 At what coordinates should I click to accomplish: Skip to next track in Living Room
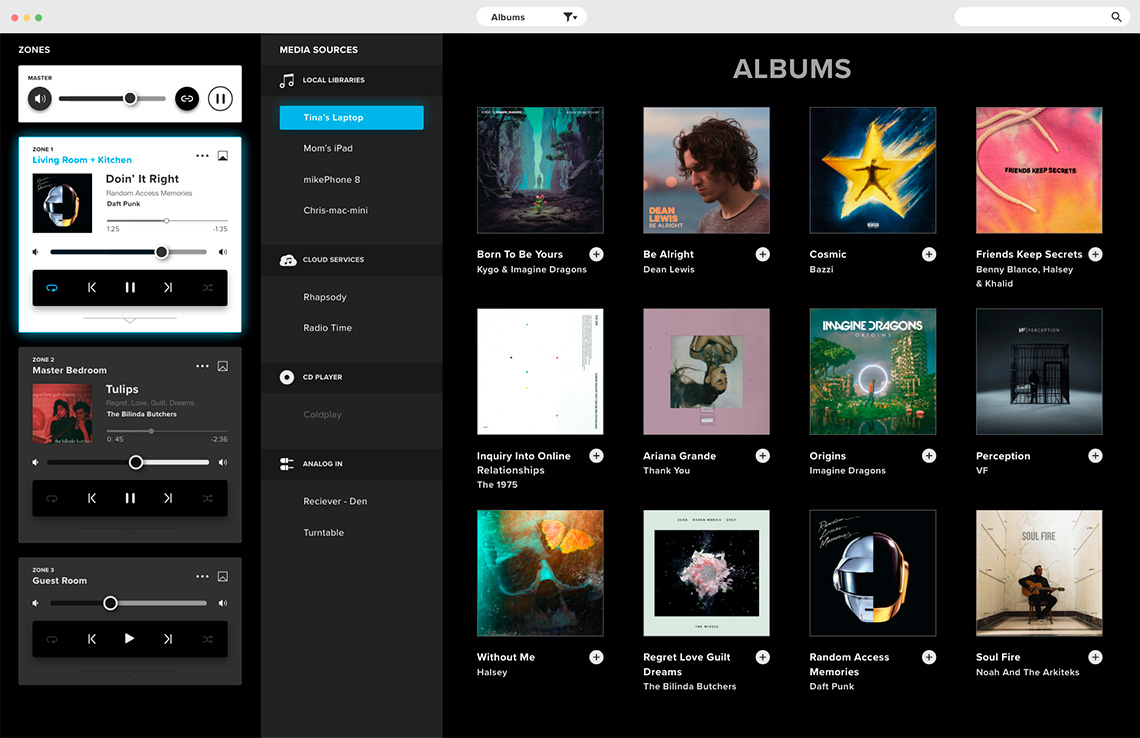pyautogui.click(x=168, y=288)
